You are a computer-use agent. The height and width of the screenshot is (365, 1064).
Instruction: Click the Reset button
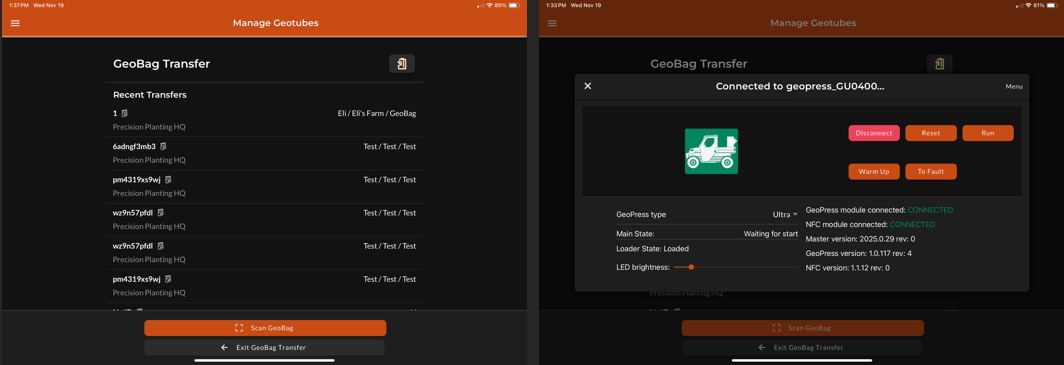pos(931,133)
